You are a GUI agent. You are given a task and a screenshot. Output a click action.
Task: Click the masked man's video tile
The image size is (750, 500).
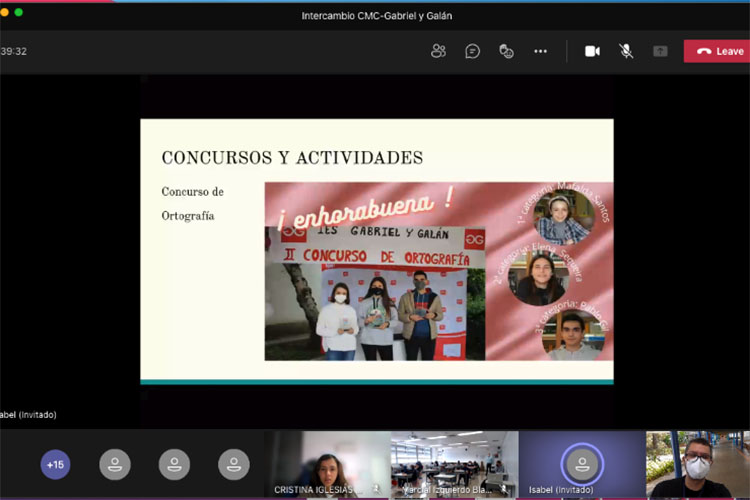698,464
